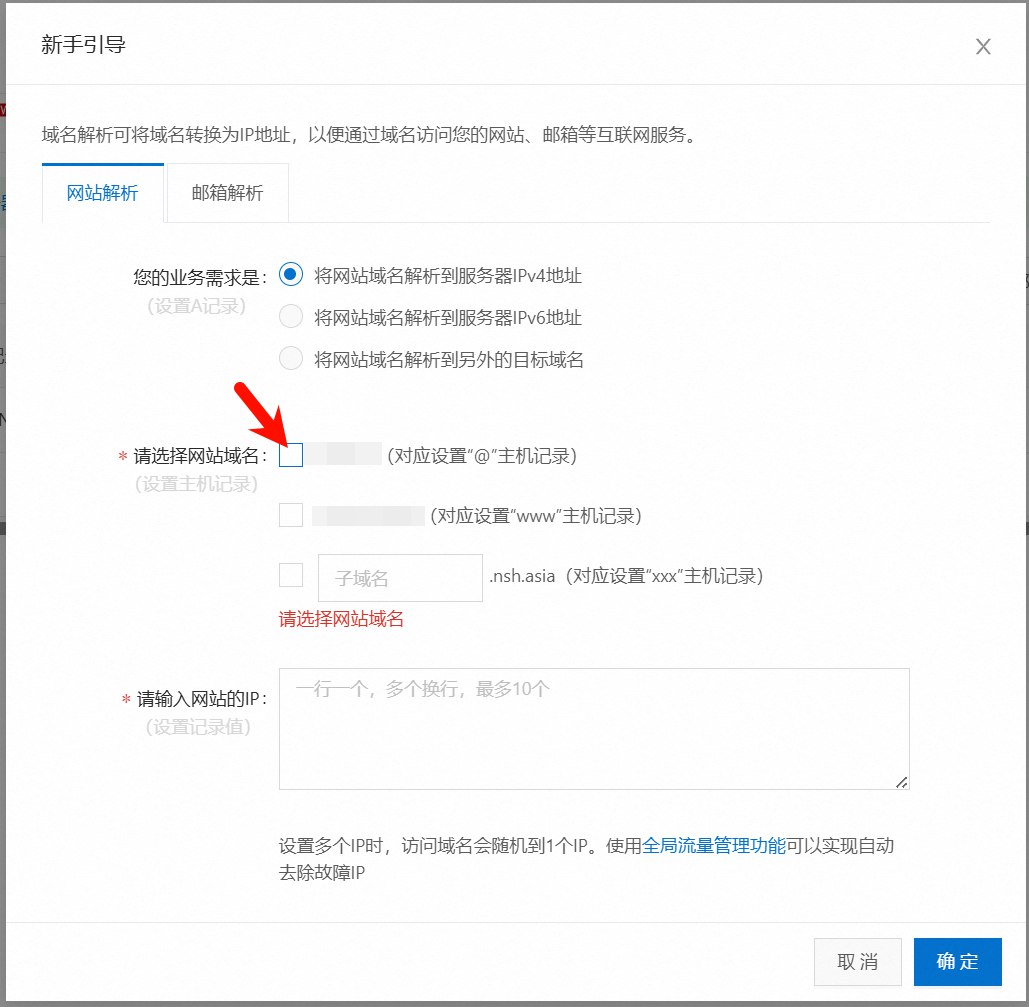Confirm with the 确定 button

click(x=957, y=962)
